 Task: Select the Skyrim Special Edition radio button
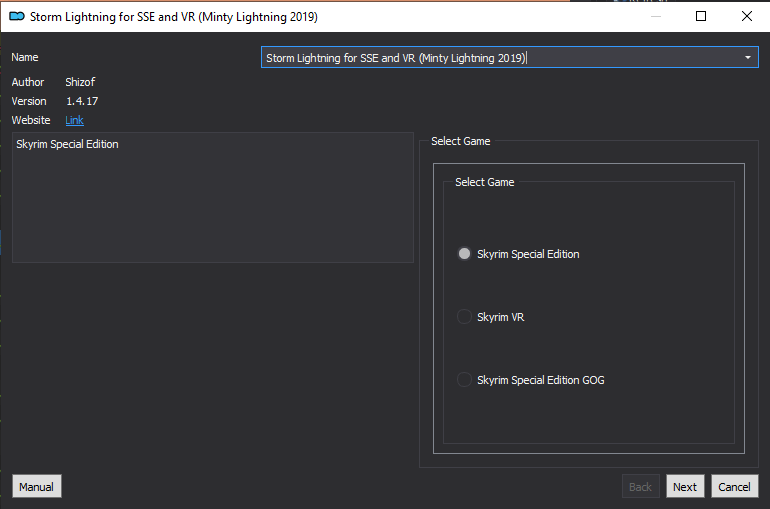(x=464, y=254)
